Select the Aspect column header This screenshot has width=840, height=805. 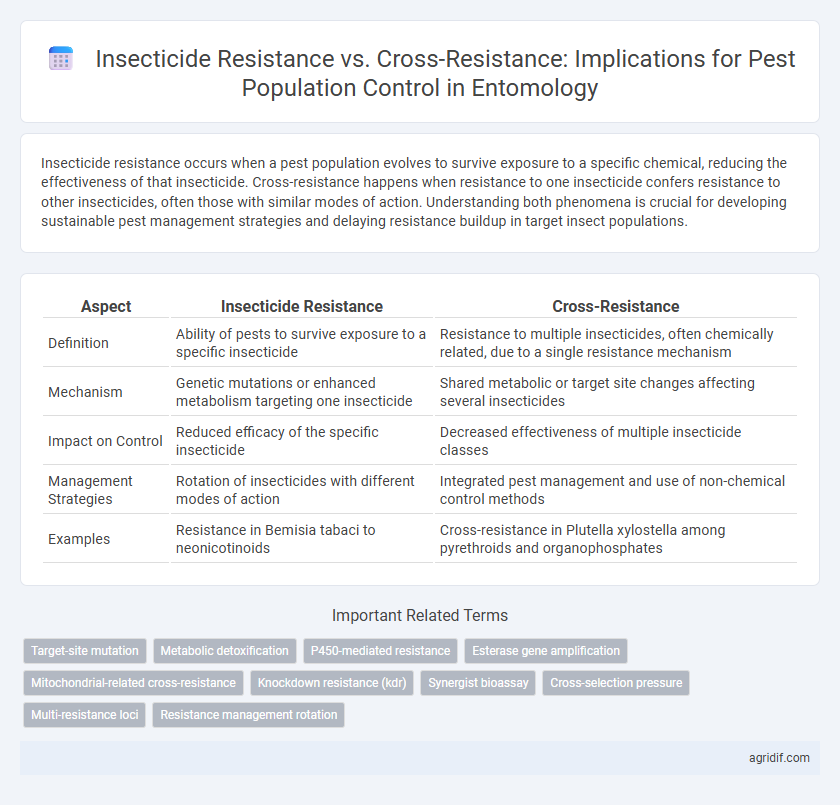106,306
